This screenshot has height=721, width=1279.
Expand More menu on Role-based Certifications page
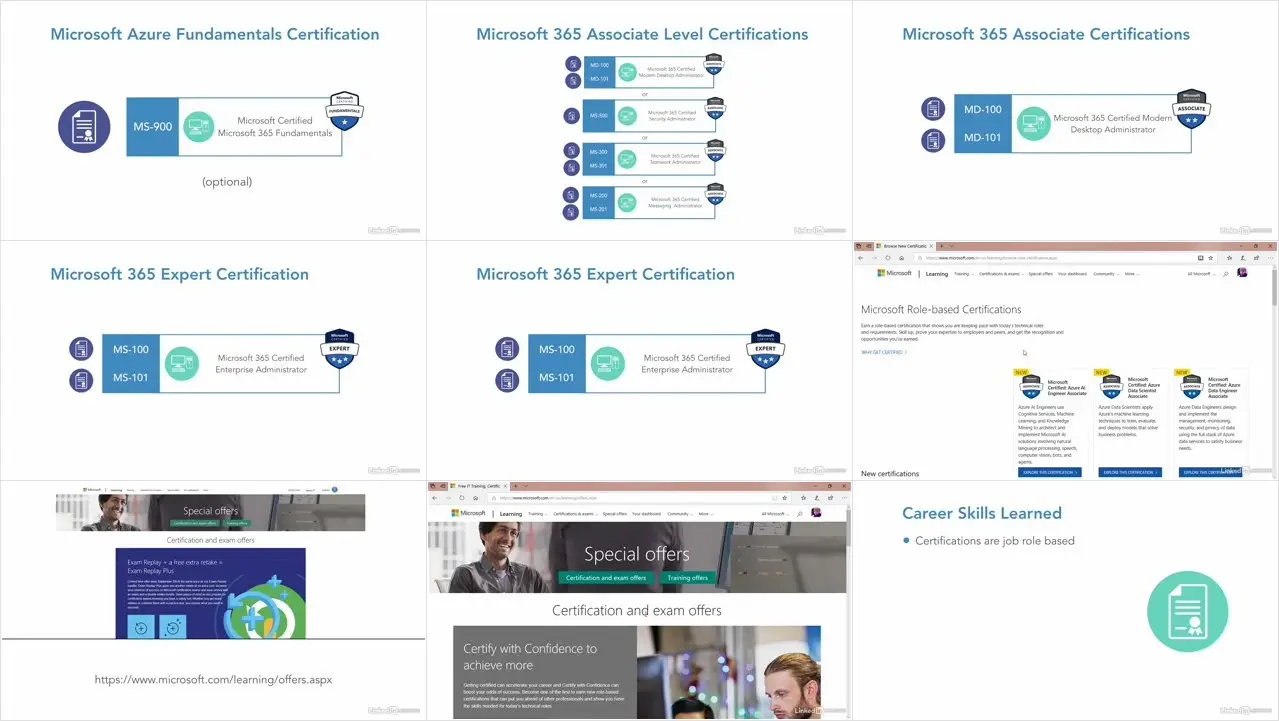pyautogui.click(x=1132, y=274)
